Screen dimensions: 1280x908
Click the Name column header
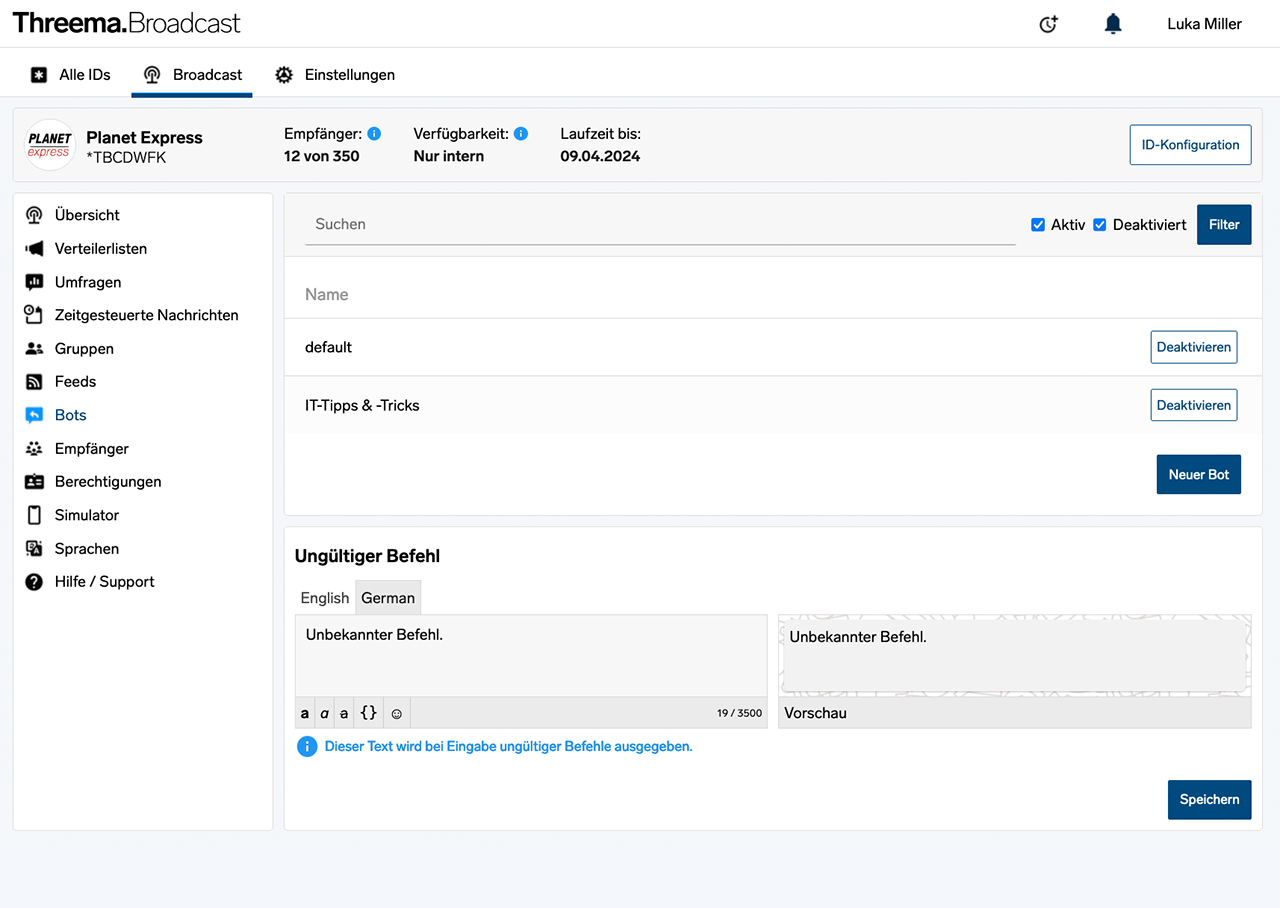[x=327, y=294]
